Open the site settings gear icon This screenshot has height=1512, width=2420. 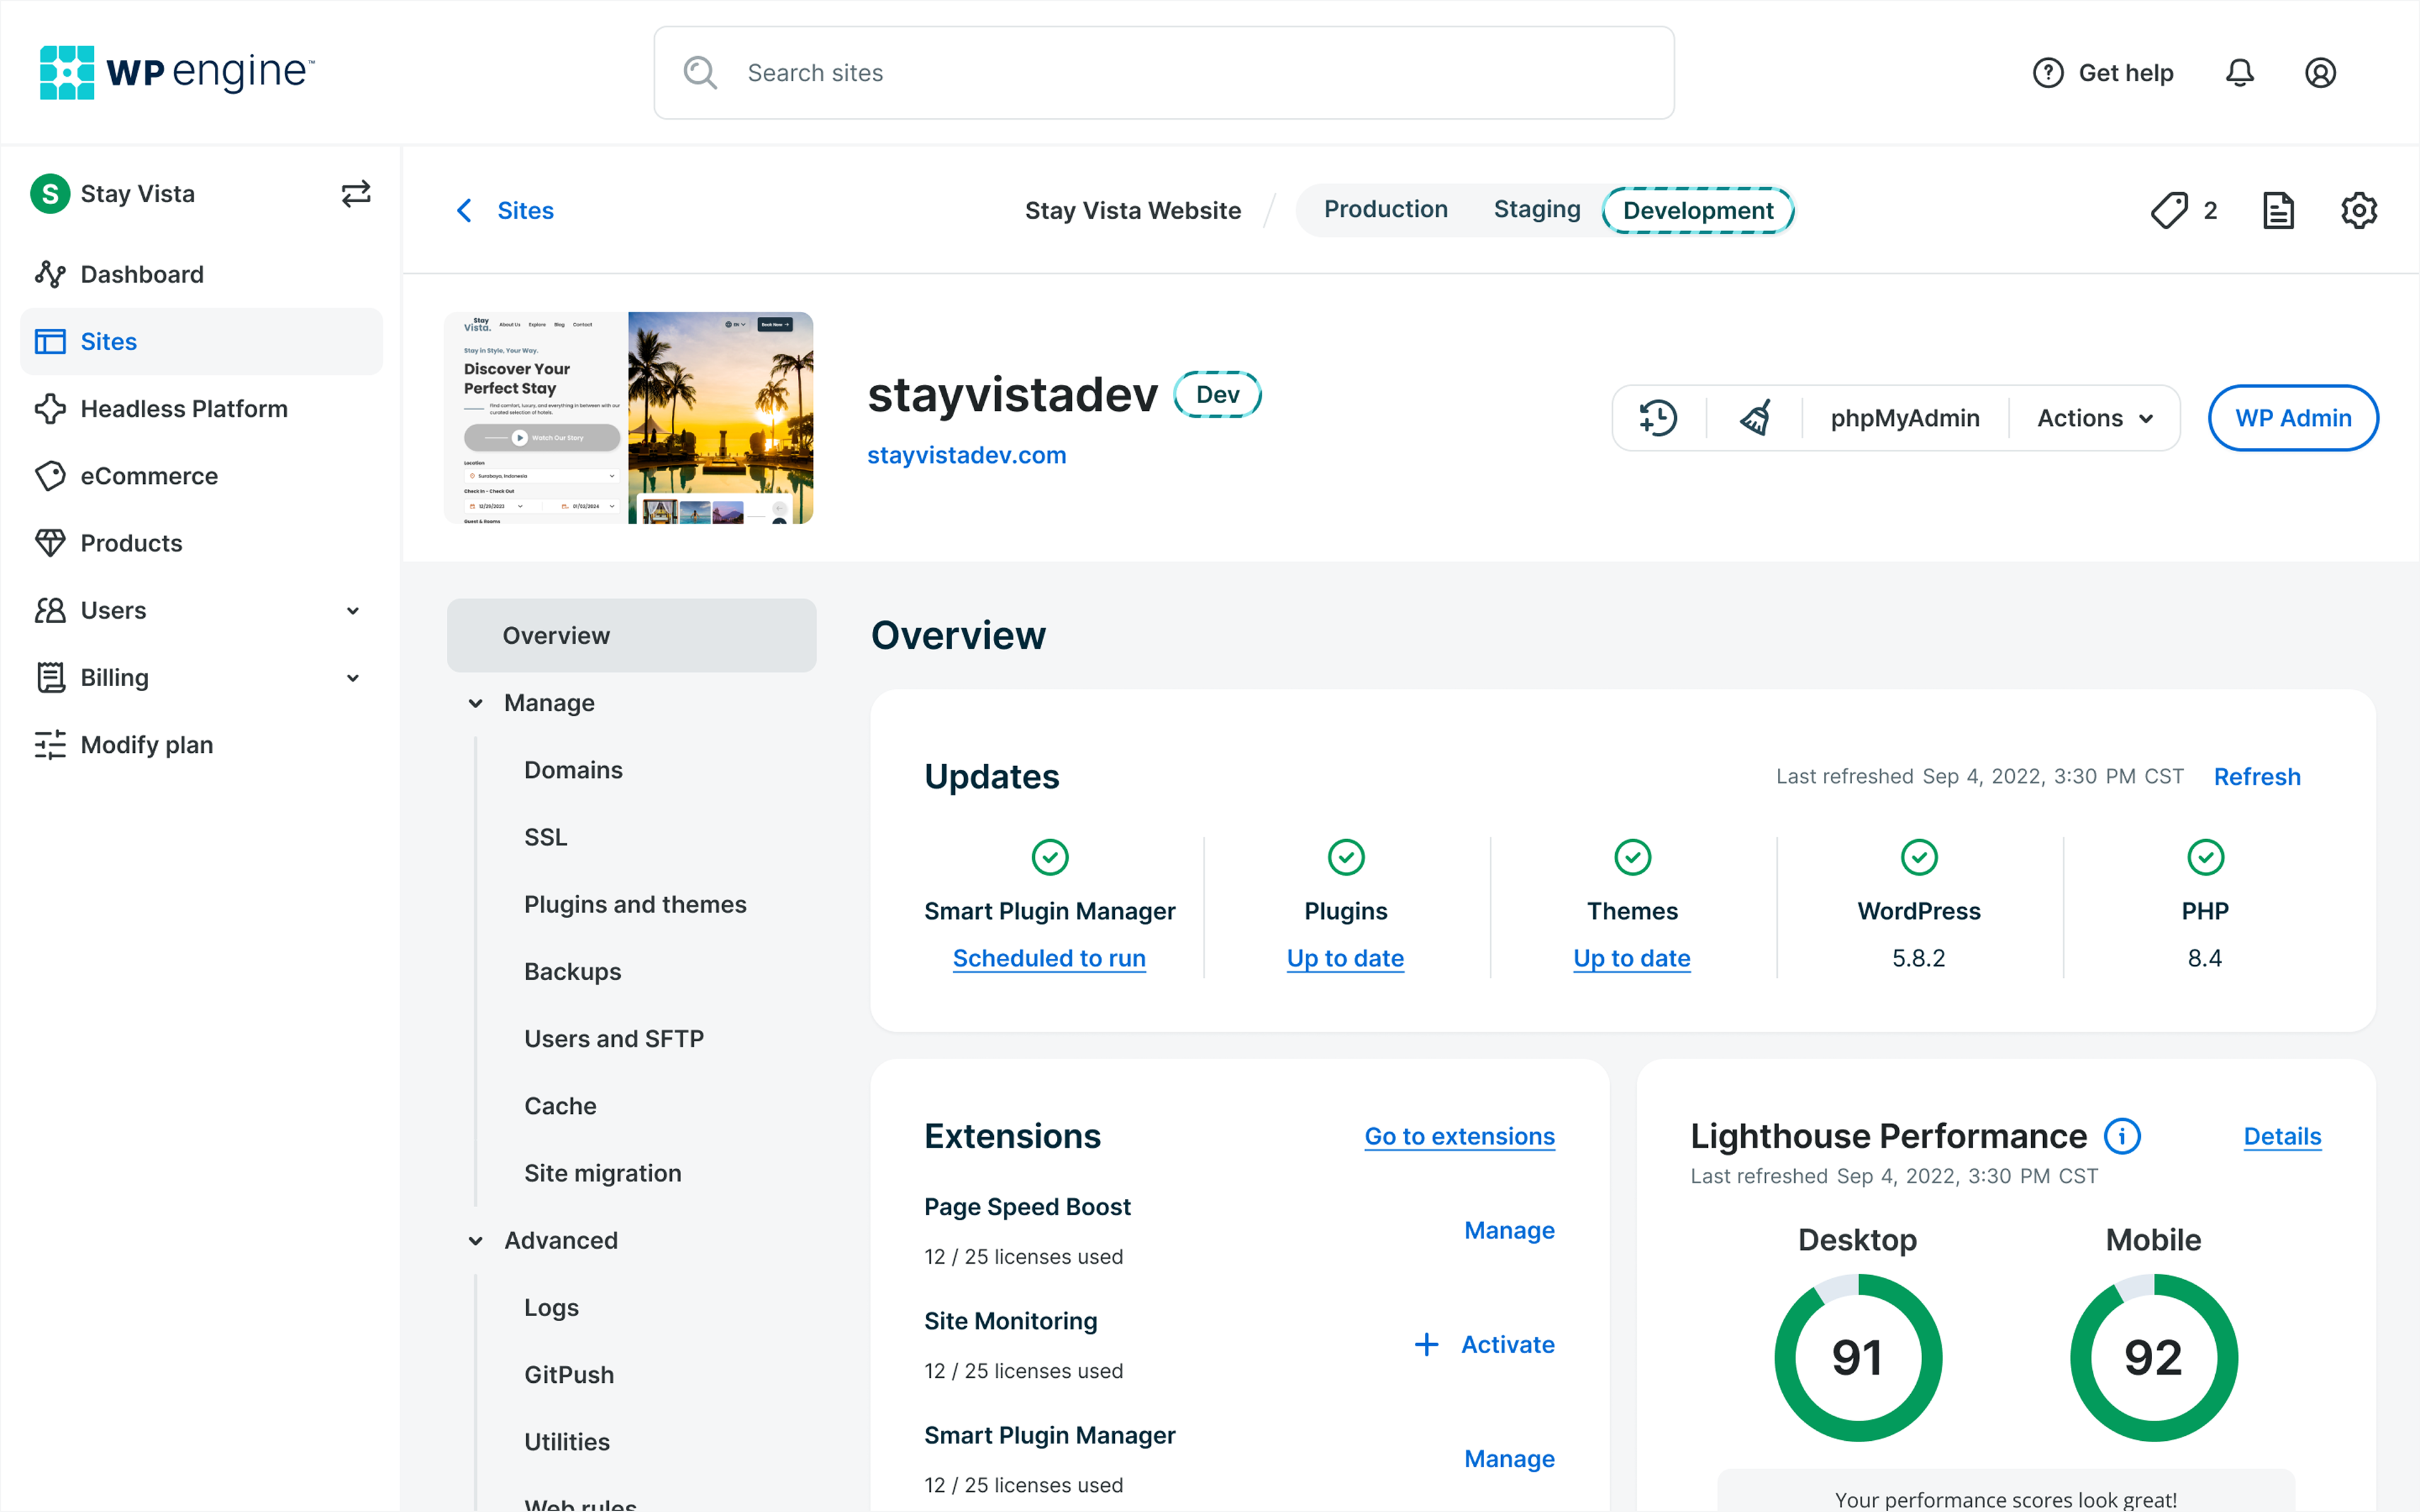click(x=2358, y=211)
